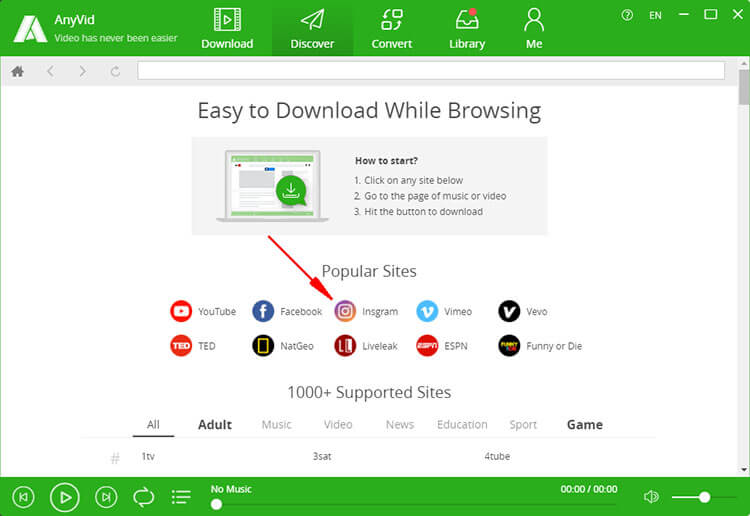This screenshot has height=516, width=750.
Task: Select the All sites category
Action: point(153,425)
